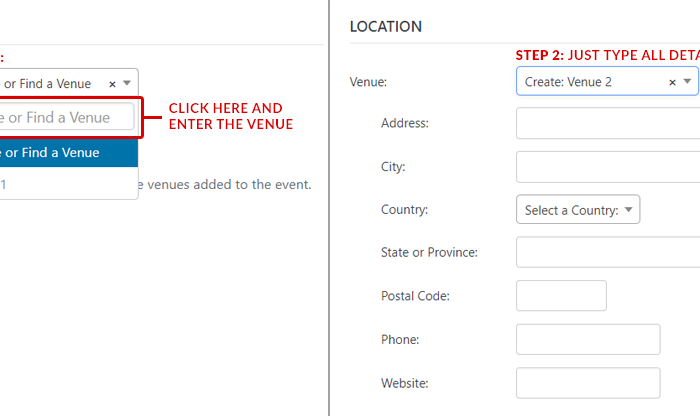Click the Create: Venue 2 select box
This screenshot has width=700, height=416.
(x=590, y=82)
